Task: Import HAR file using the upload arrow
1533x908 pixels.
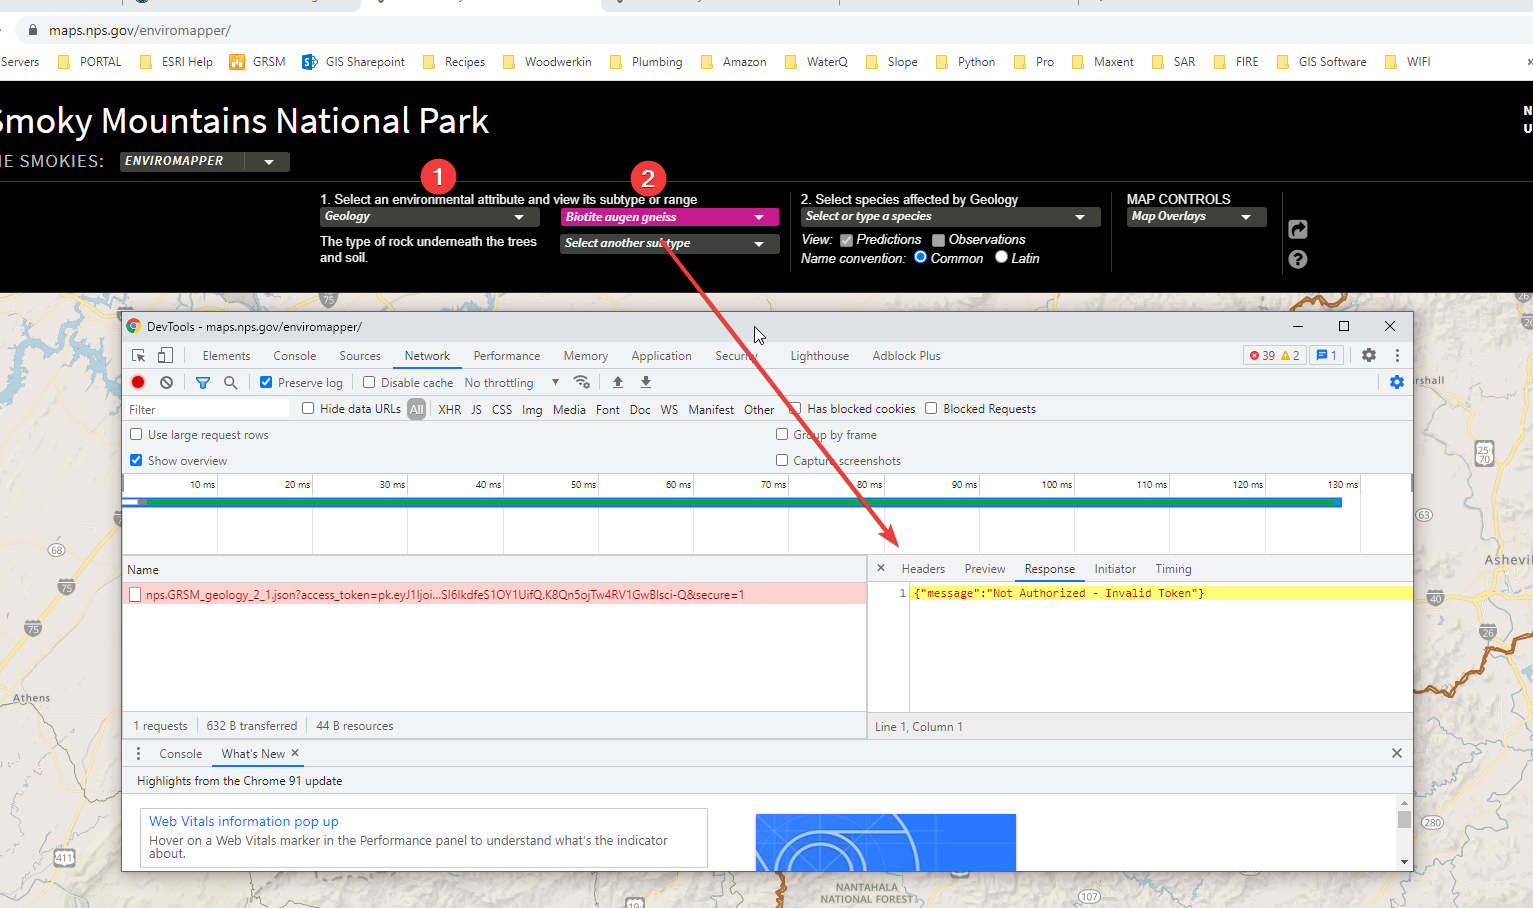Action: (617, 382)
